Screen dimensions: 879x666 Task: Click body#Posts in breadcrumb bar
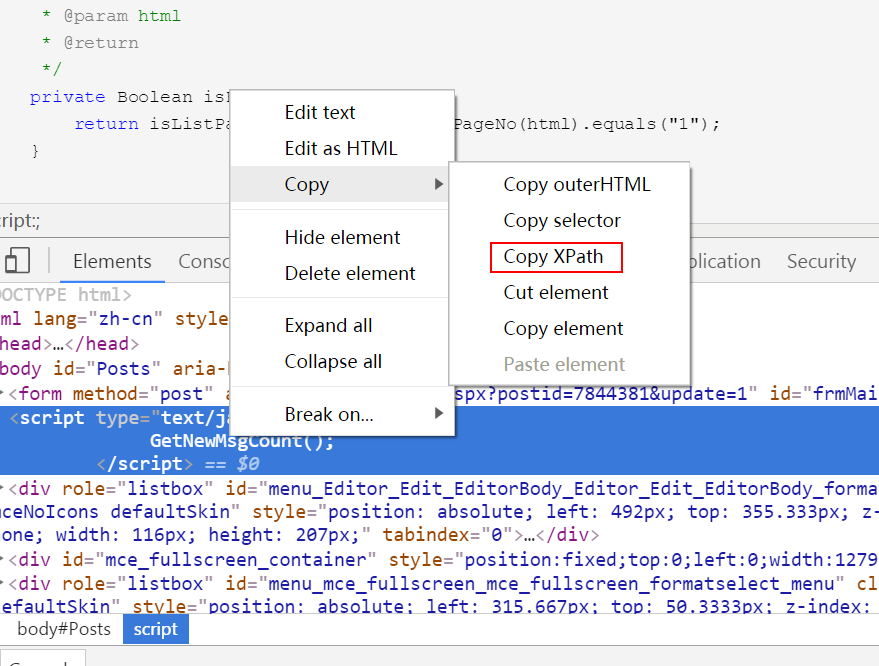(63, 629)
